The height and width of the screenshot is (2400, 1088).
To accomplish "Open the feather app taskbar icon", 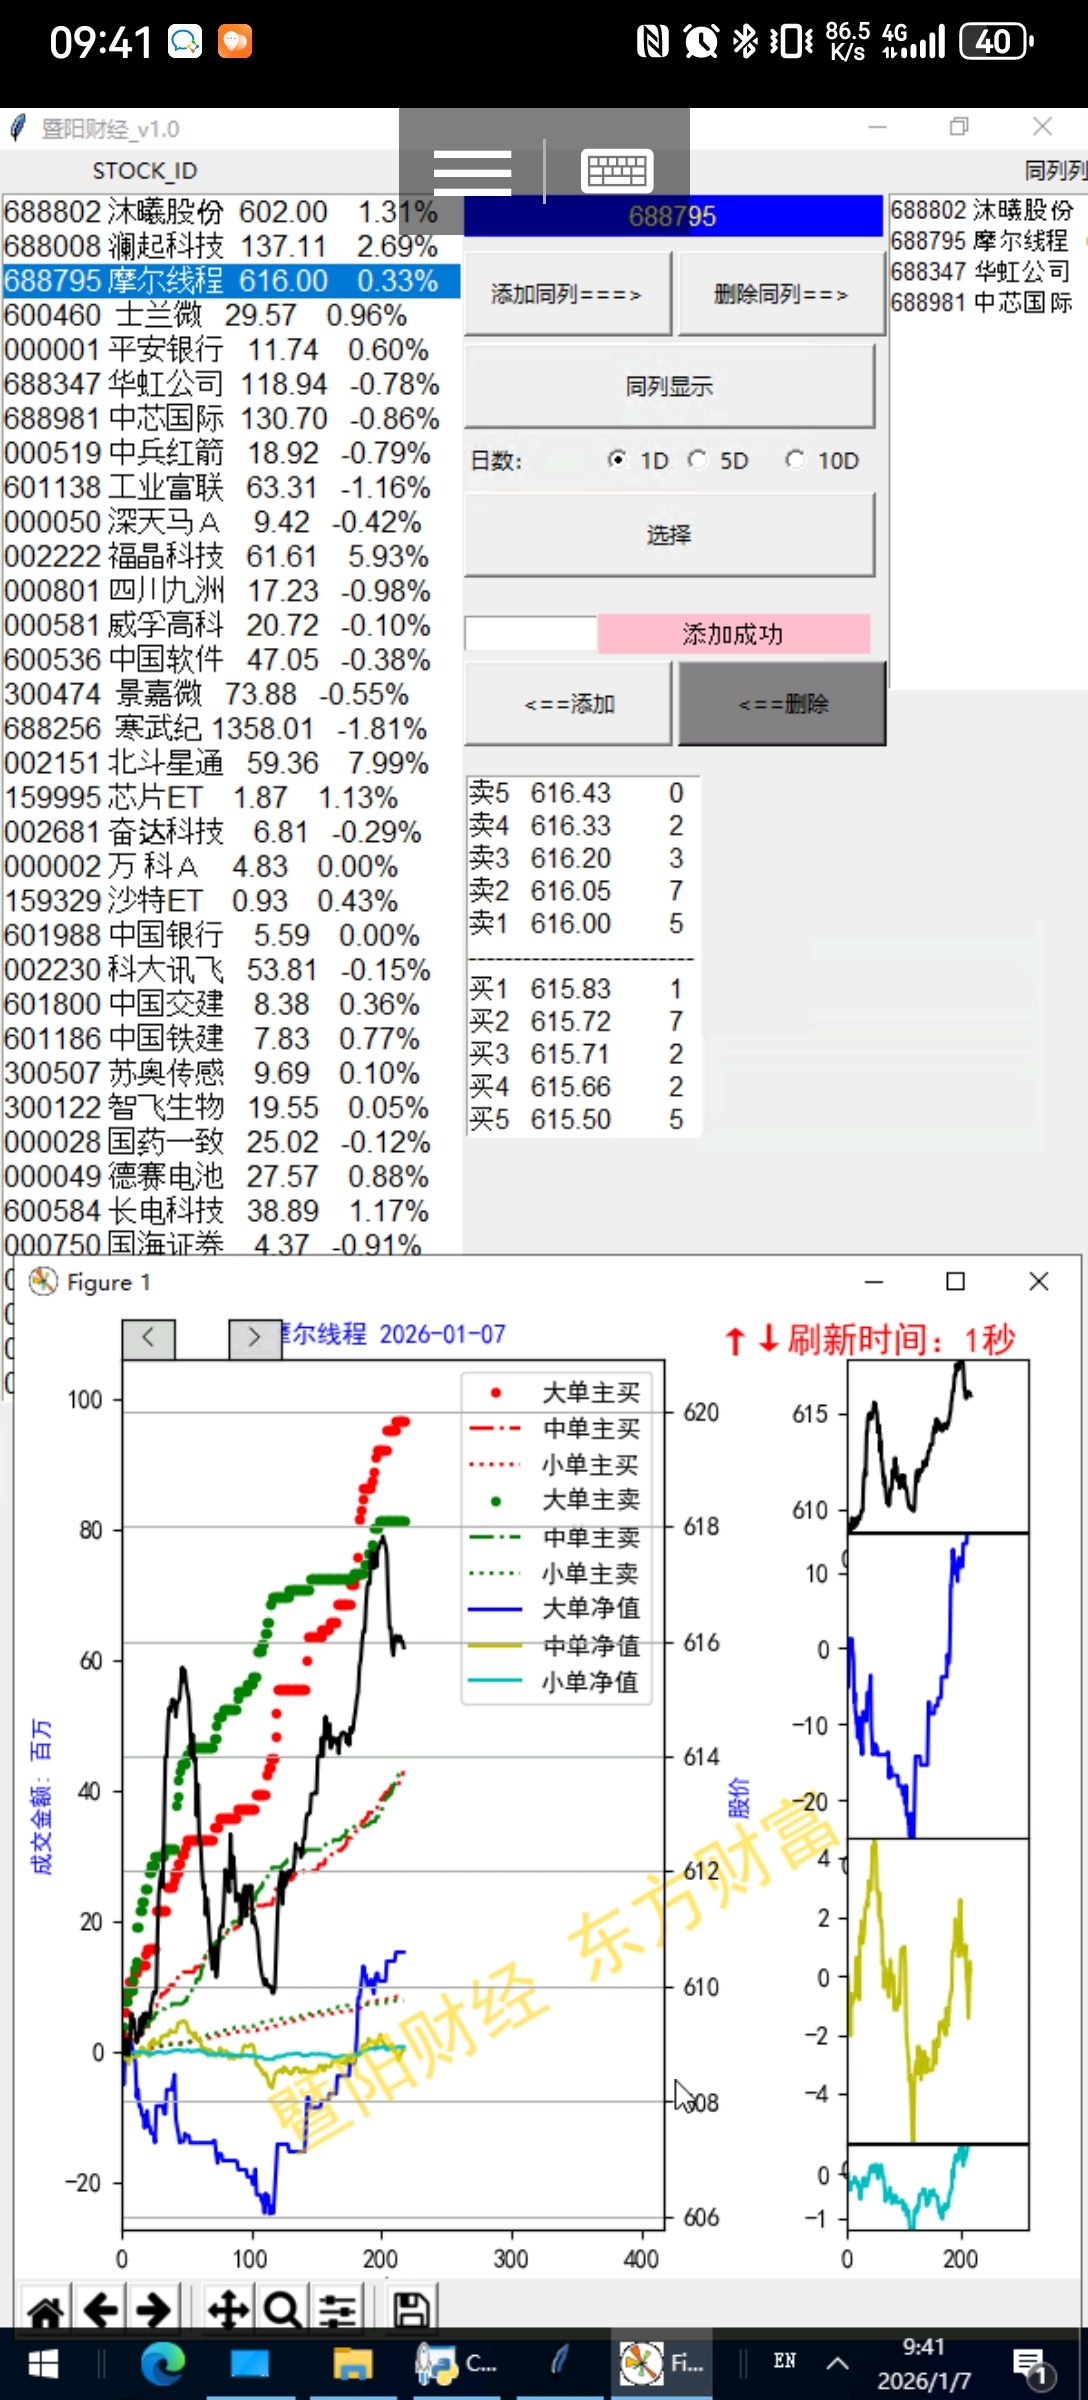I will [559, 2362].
